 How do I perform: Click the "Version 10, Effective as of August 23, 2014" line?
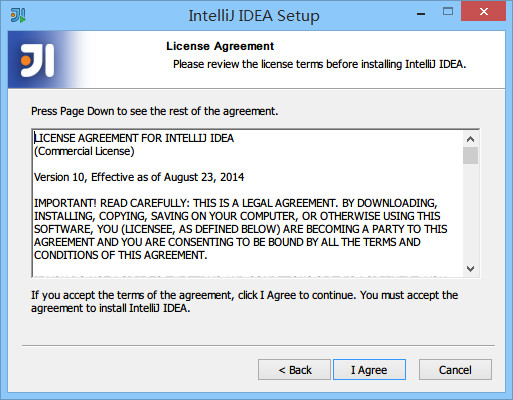(139, 177)
